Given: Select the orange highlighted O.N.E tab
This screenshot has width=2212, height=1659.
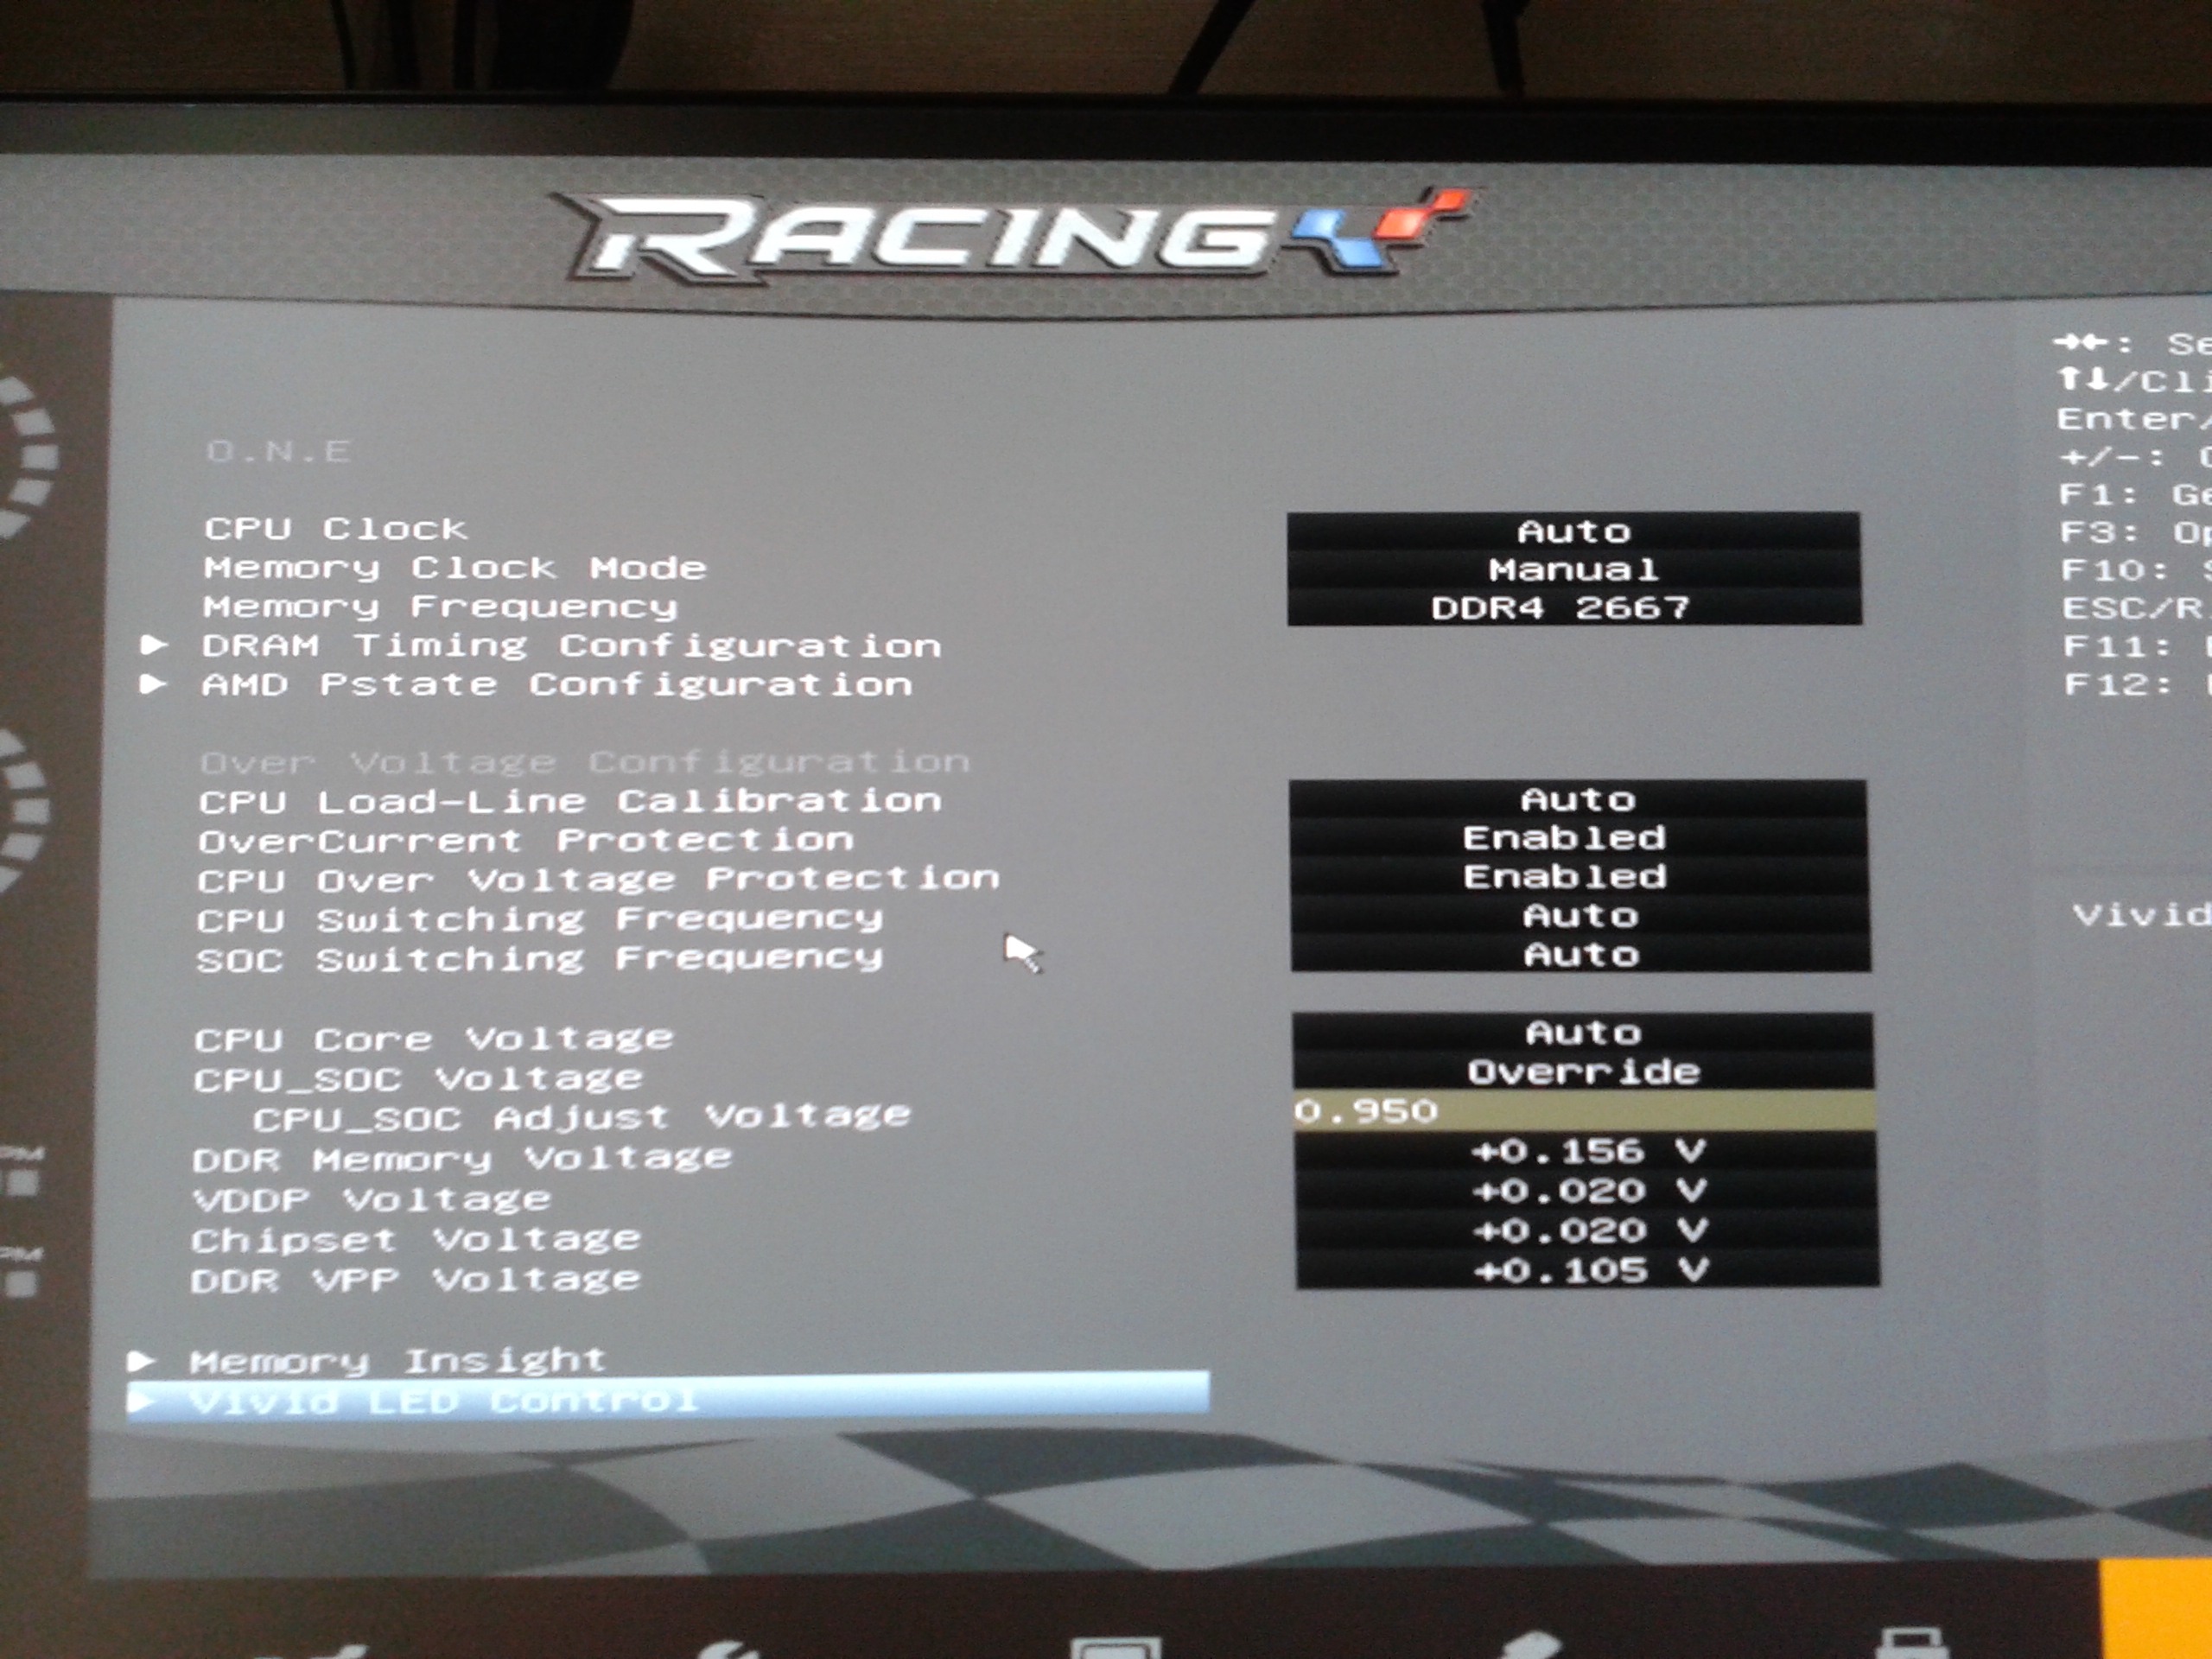Looking at the screenshot, I should point(2156,1610).
